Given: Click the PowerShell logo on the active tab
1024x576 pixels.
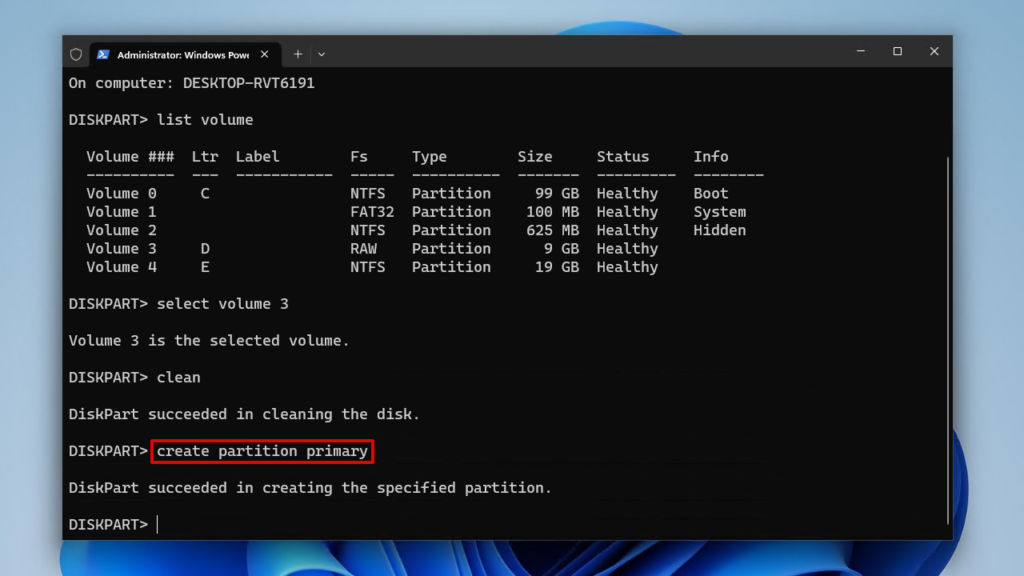Looking at the screenshot, I should tap(103, 54).
